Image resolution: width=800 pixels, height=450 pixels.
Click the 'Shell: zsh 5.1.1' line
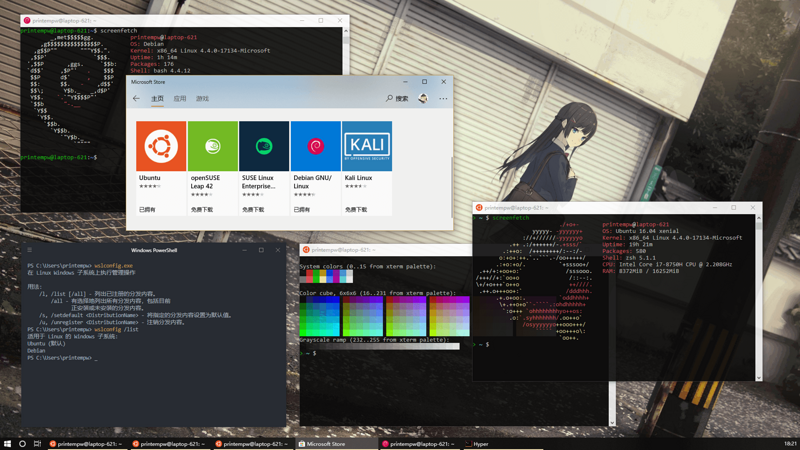click(x=629, y=258)
